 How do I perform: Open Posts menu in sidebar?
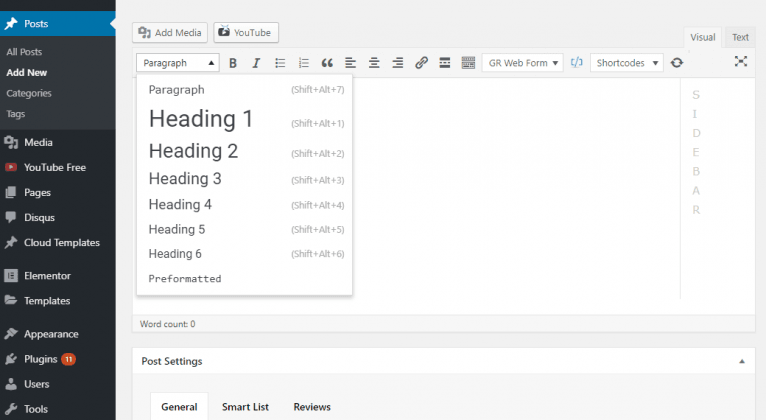click(58, 23)
